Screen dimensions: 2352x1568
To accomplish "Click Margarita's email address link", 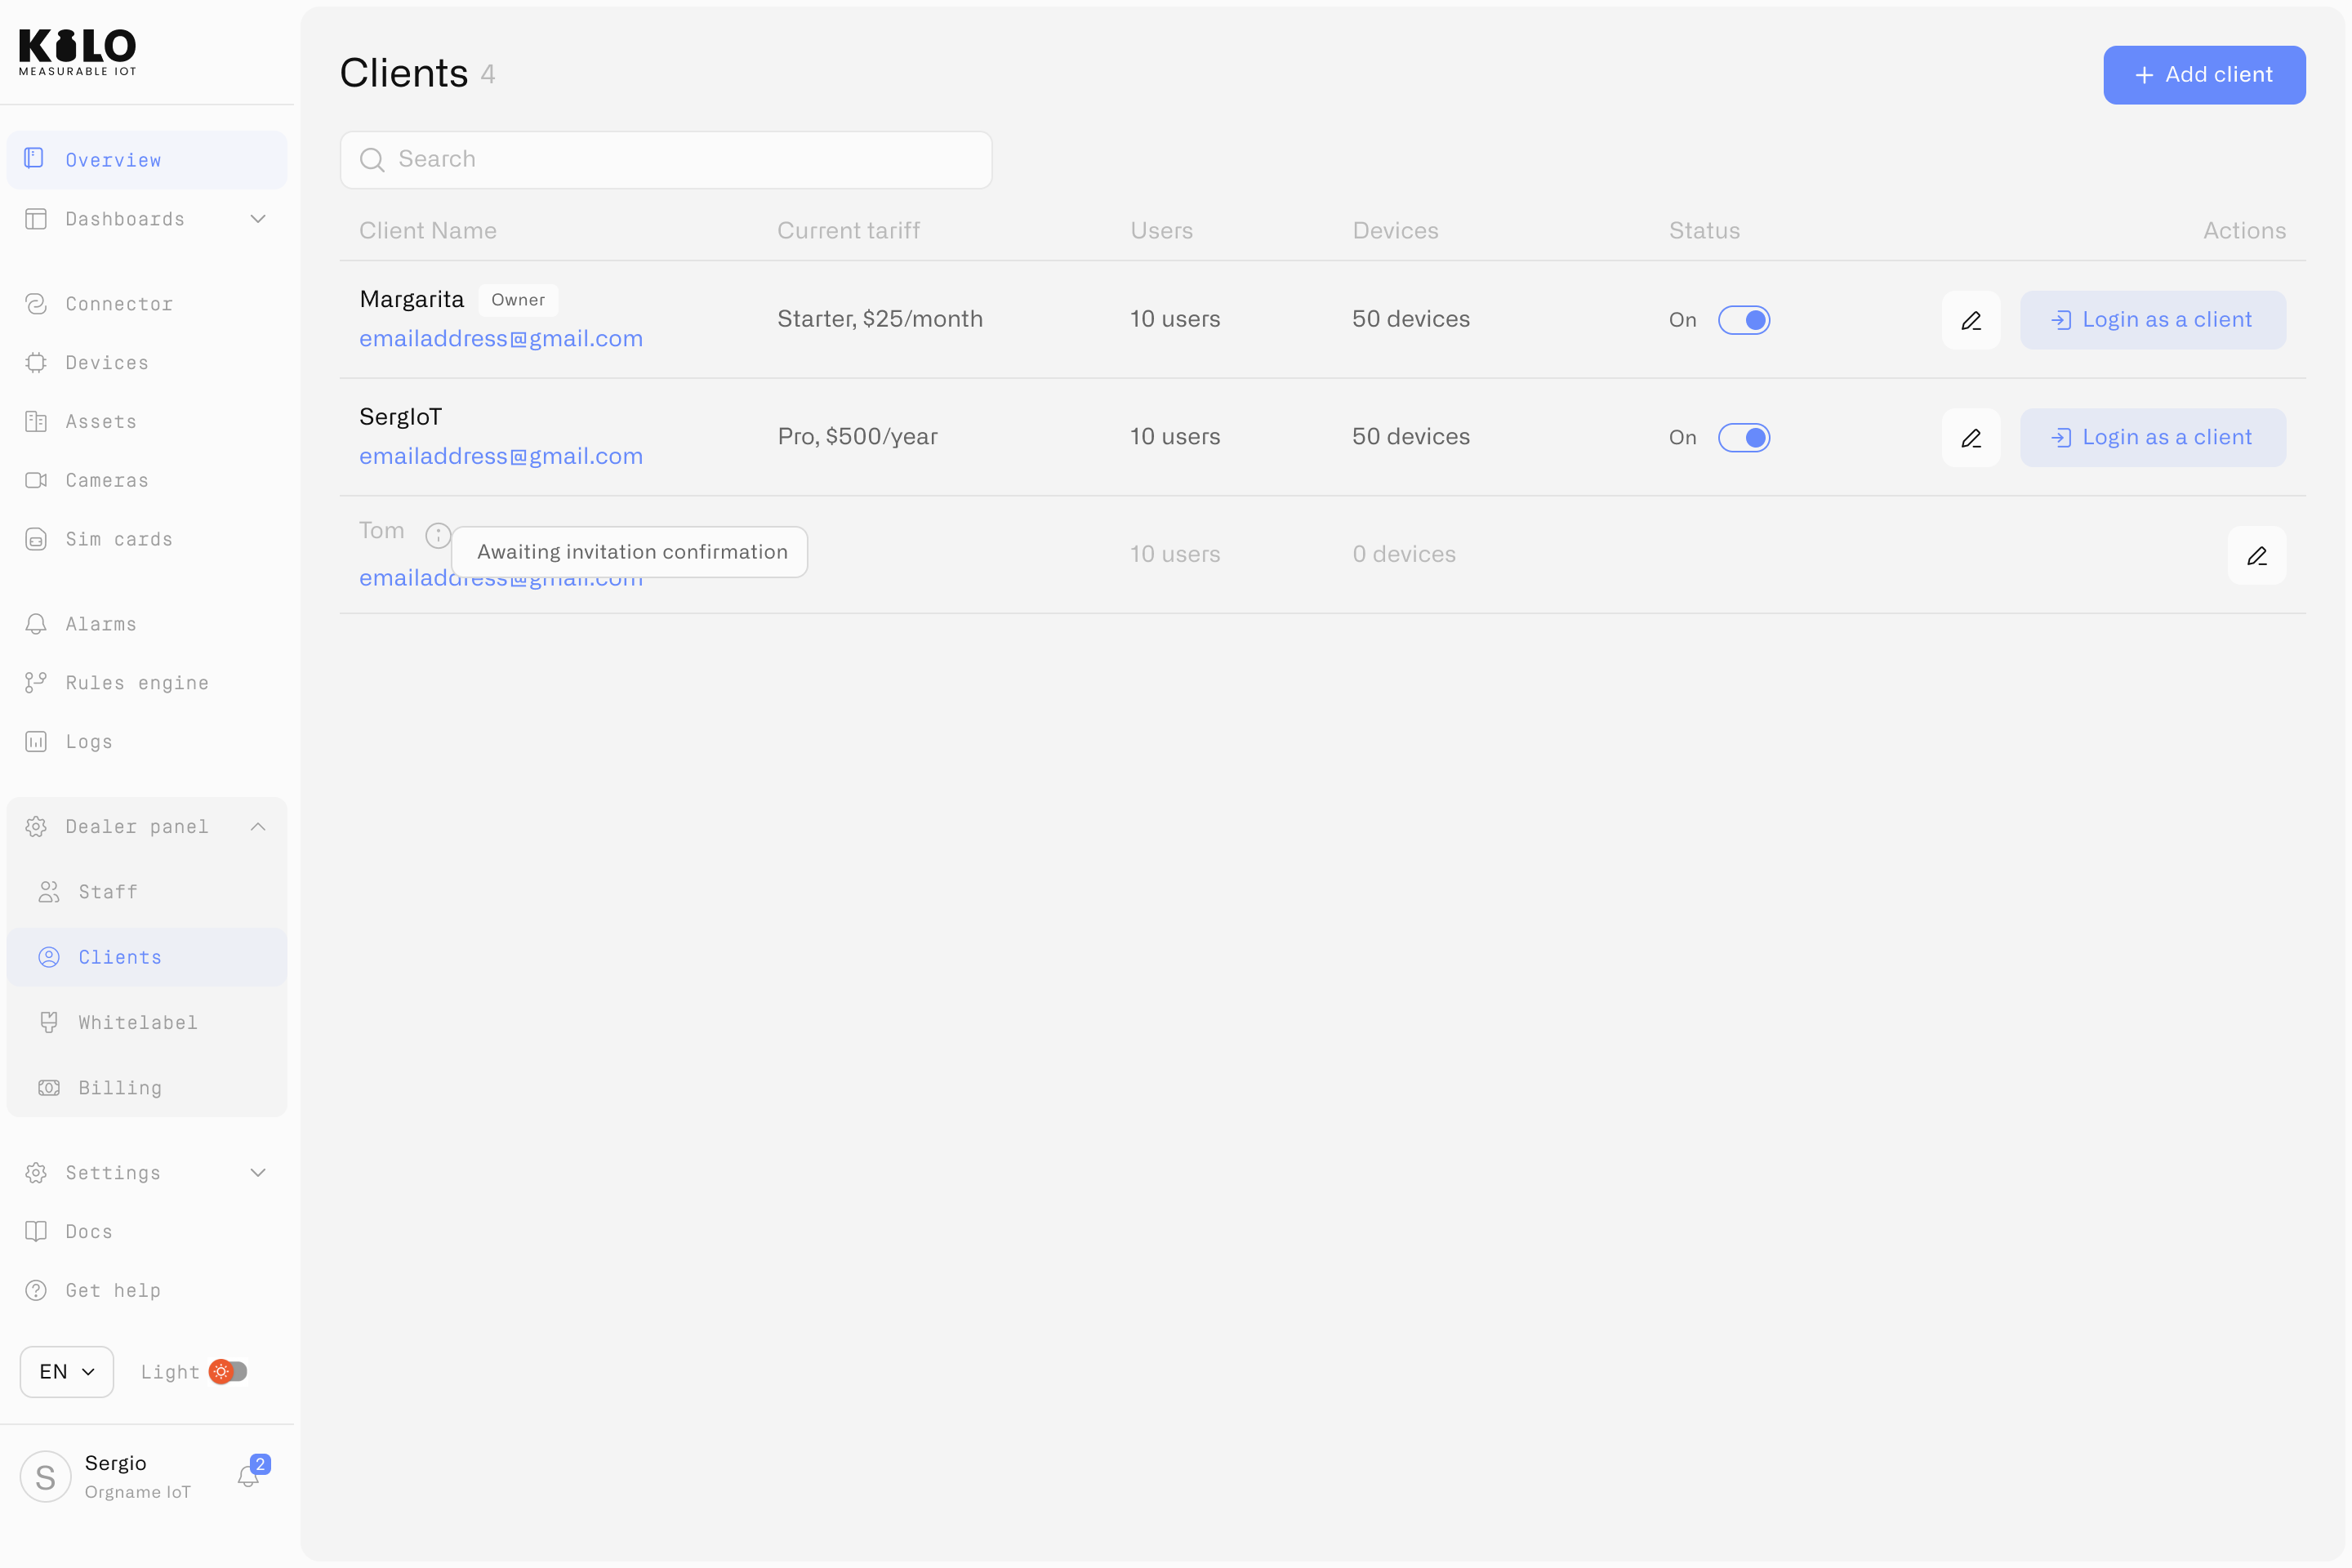I will click(x=501, y=339).
